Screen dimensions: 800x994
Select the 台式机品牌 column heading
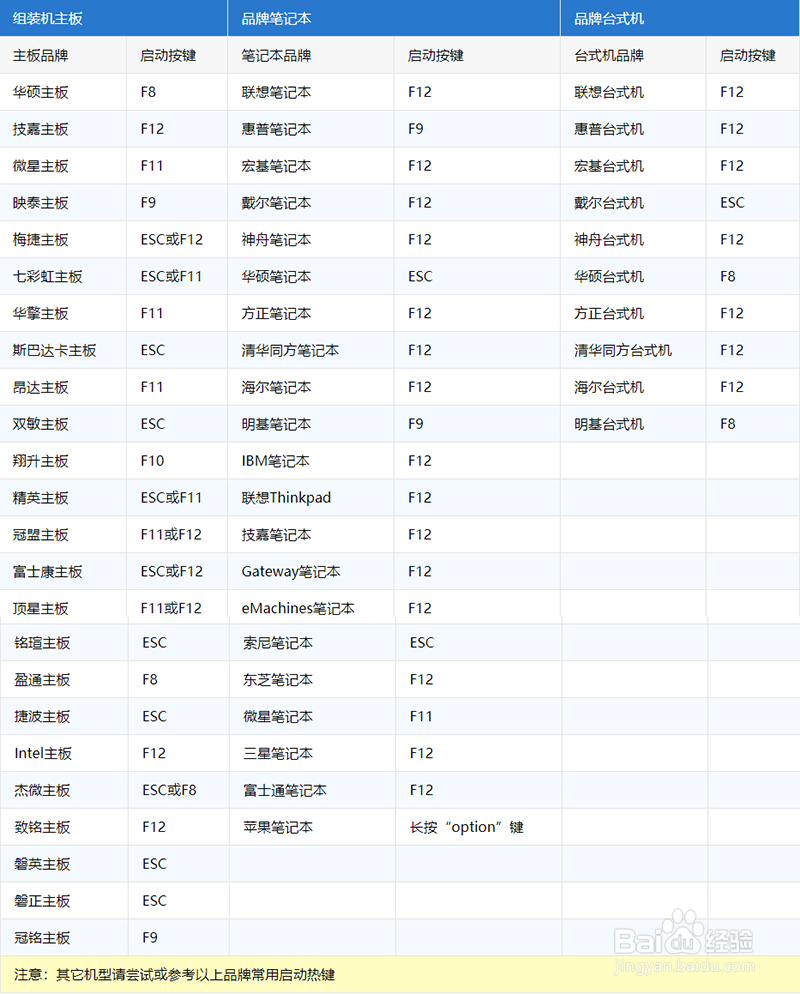tap(609, 55)
